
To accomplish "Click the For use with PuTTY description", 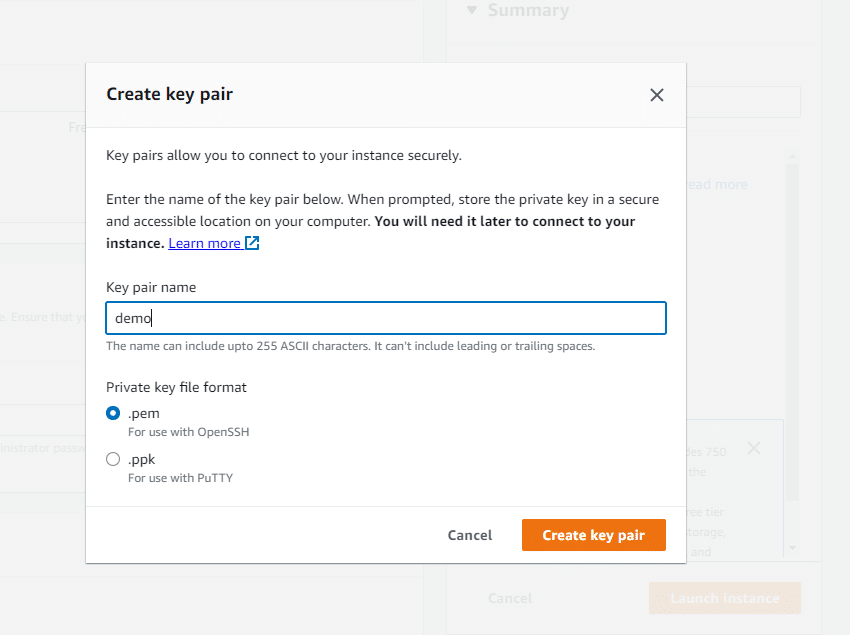I will click(x=181, y=478).
